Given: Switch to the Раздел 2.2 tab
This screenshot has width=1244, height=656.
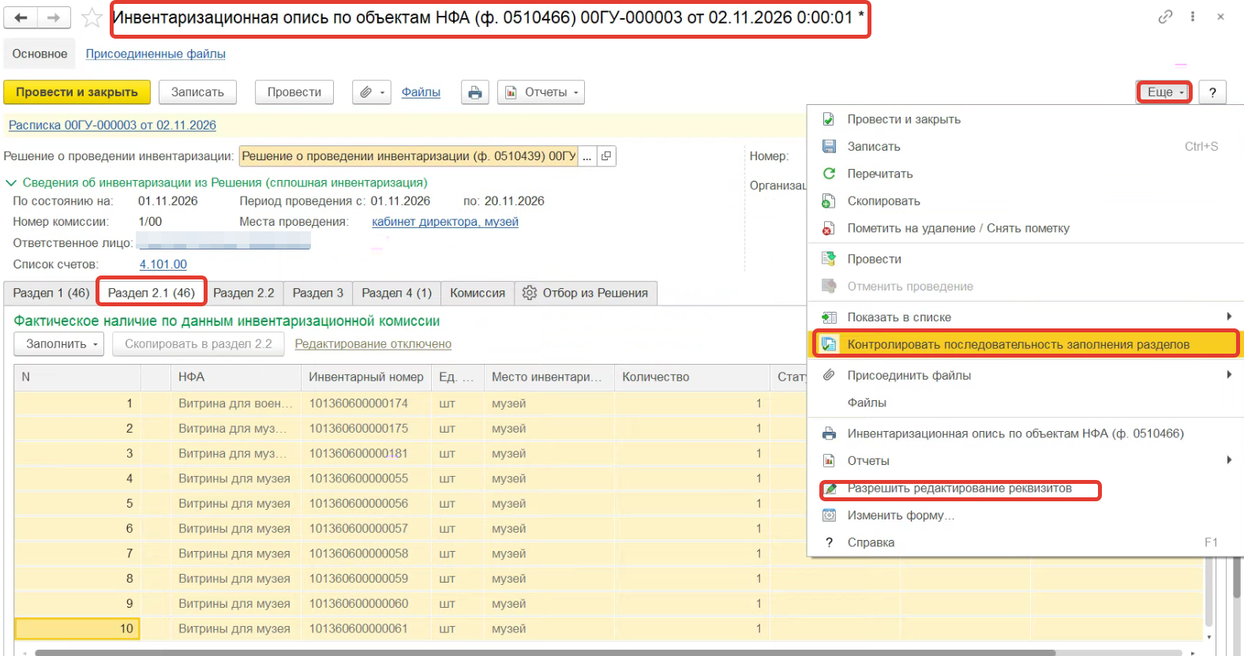Looking at the screenshot, I should (x=243, y=293).
